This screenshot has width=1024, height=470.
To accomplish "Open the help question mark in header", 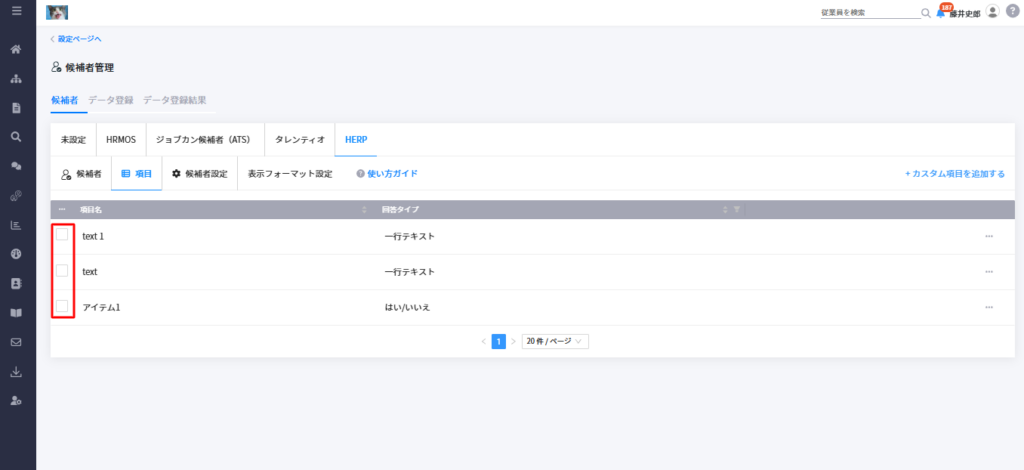I will click(x=1012, y=12).
